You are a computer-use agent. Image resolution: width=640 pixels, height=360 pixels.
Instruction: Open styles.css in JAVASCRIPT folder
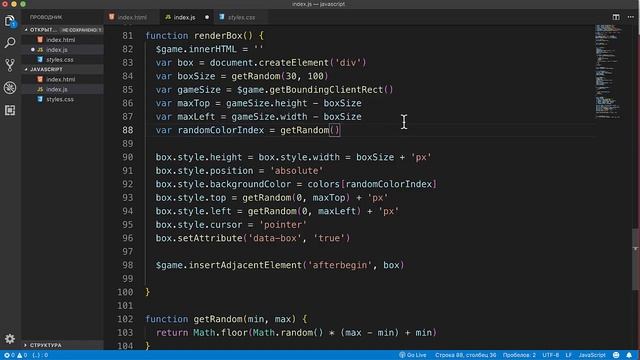60,99
